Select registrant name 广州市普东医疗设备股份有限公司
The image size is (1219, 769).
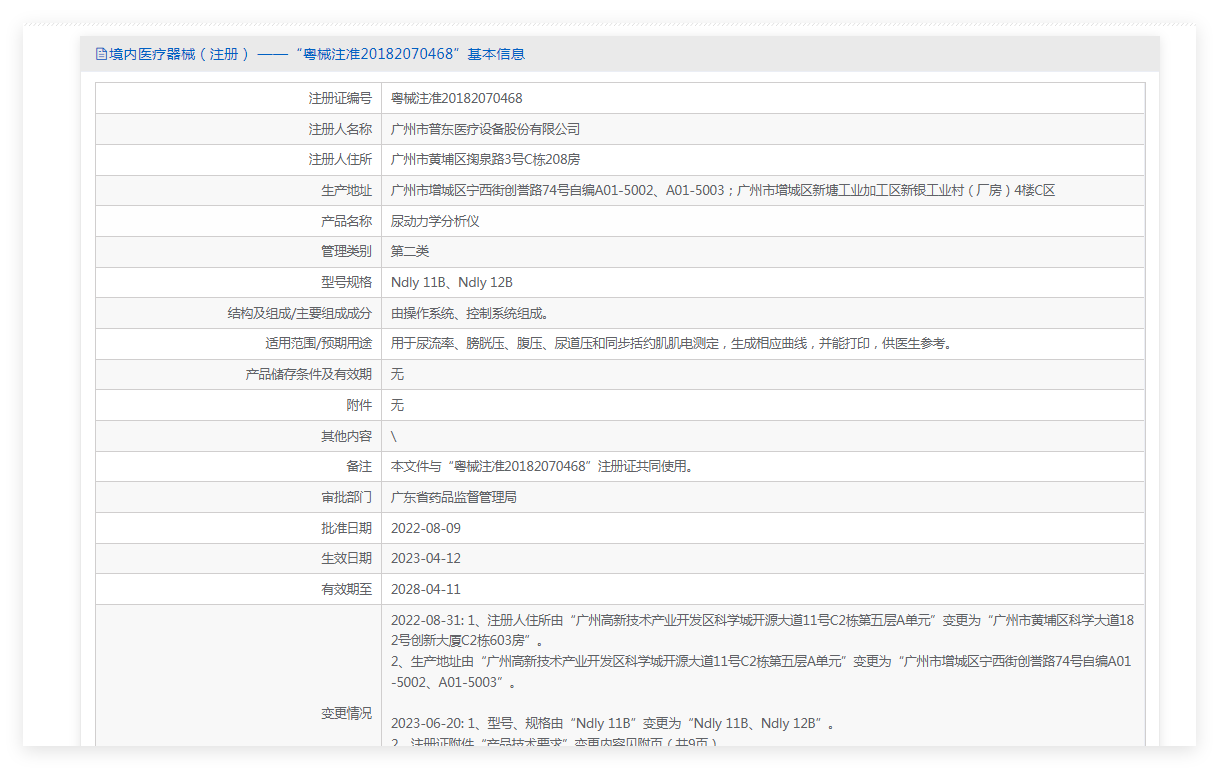tap(485, 129)
